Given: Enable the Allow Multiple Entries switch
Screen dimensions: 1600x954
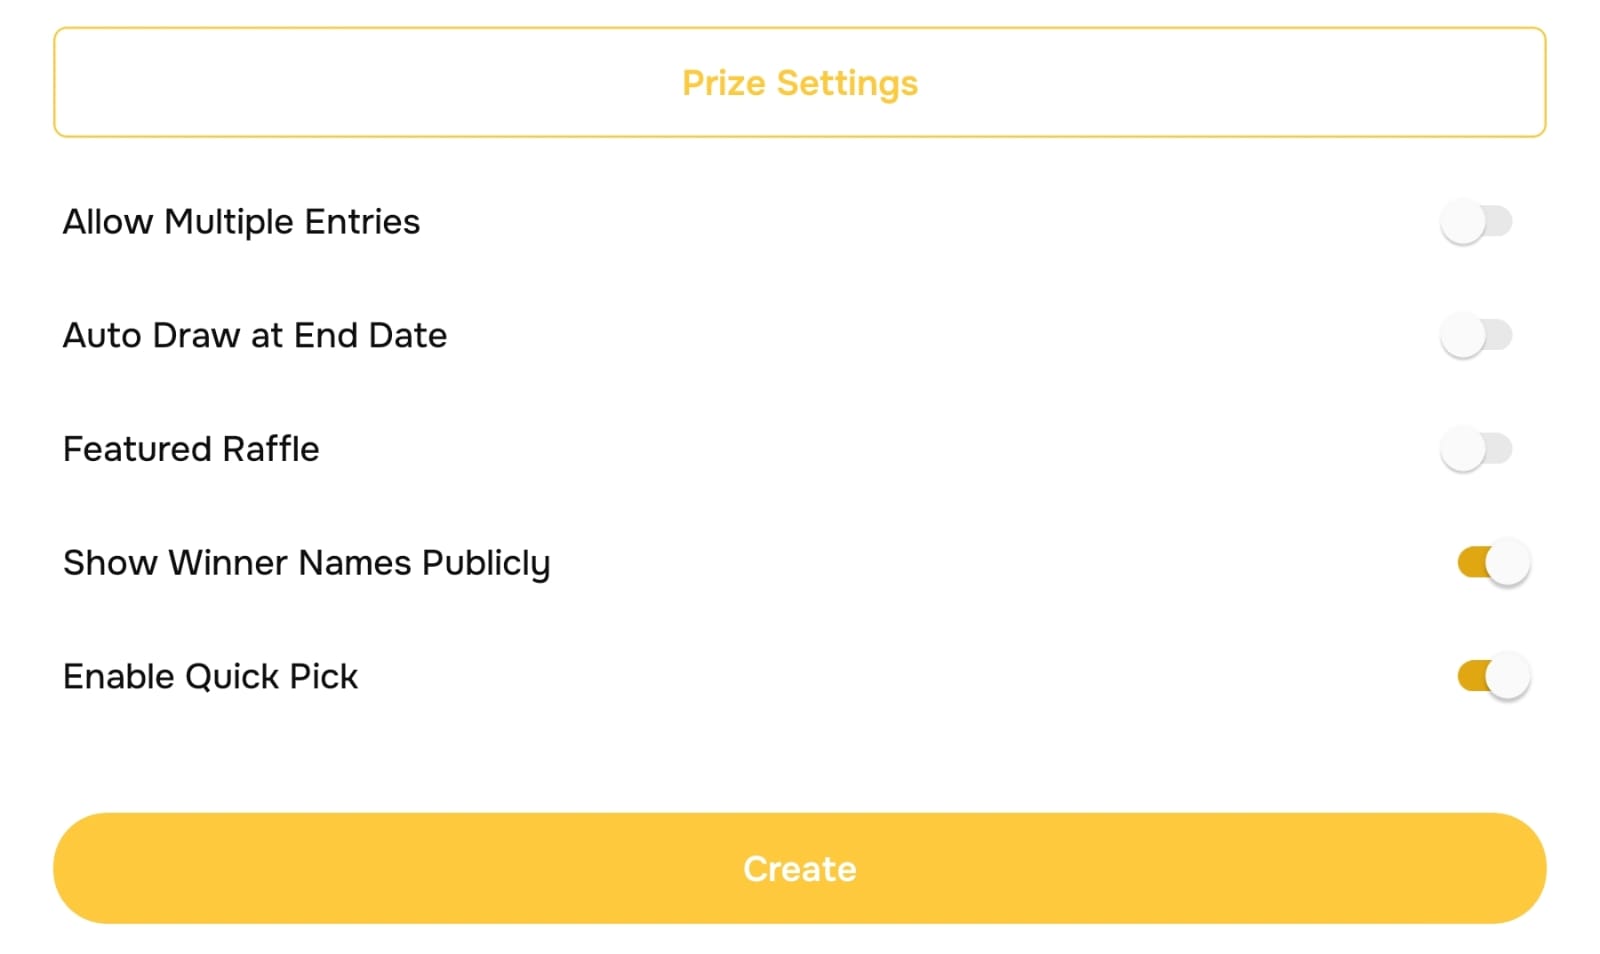Looking at the screenshot, I should pos(1476,222).
